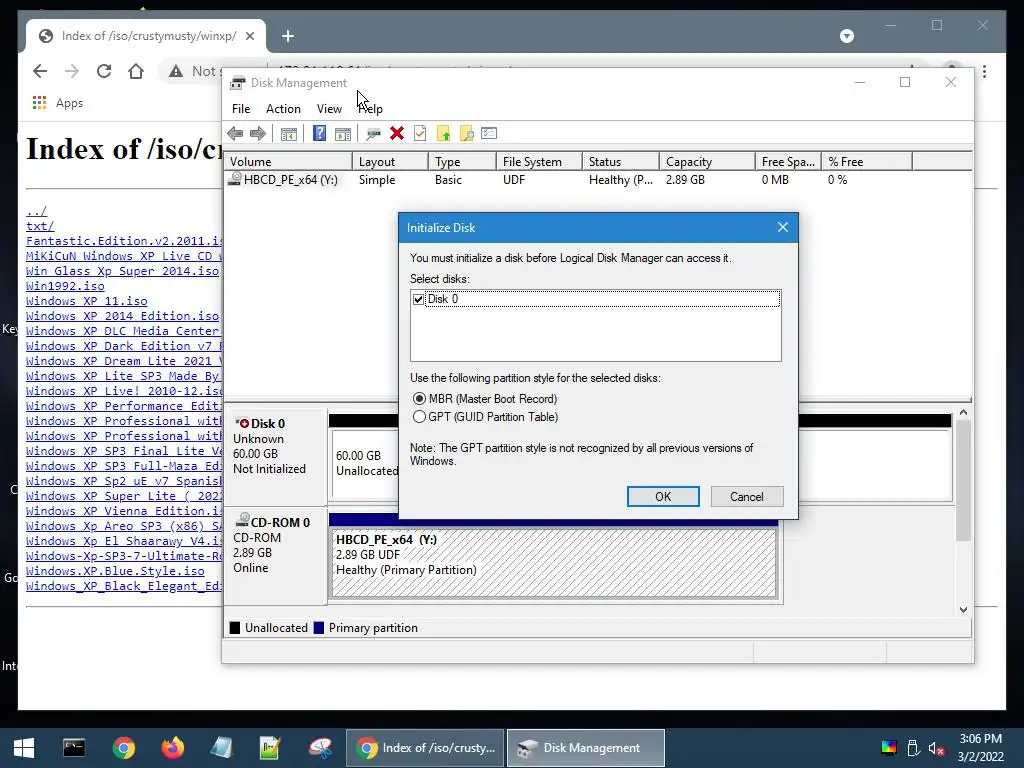1024x768 pixels.
Task: Click the yellow page with magnifier icon
Action: pyautogui.click(x=466, y=133)
